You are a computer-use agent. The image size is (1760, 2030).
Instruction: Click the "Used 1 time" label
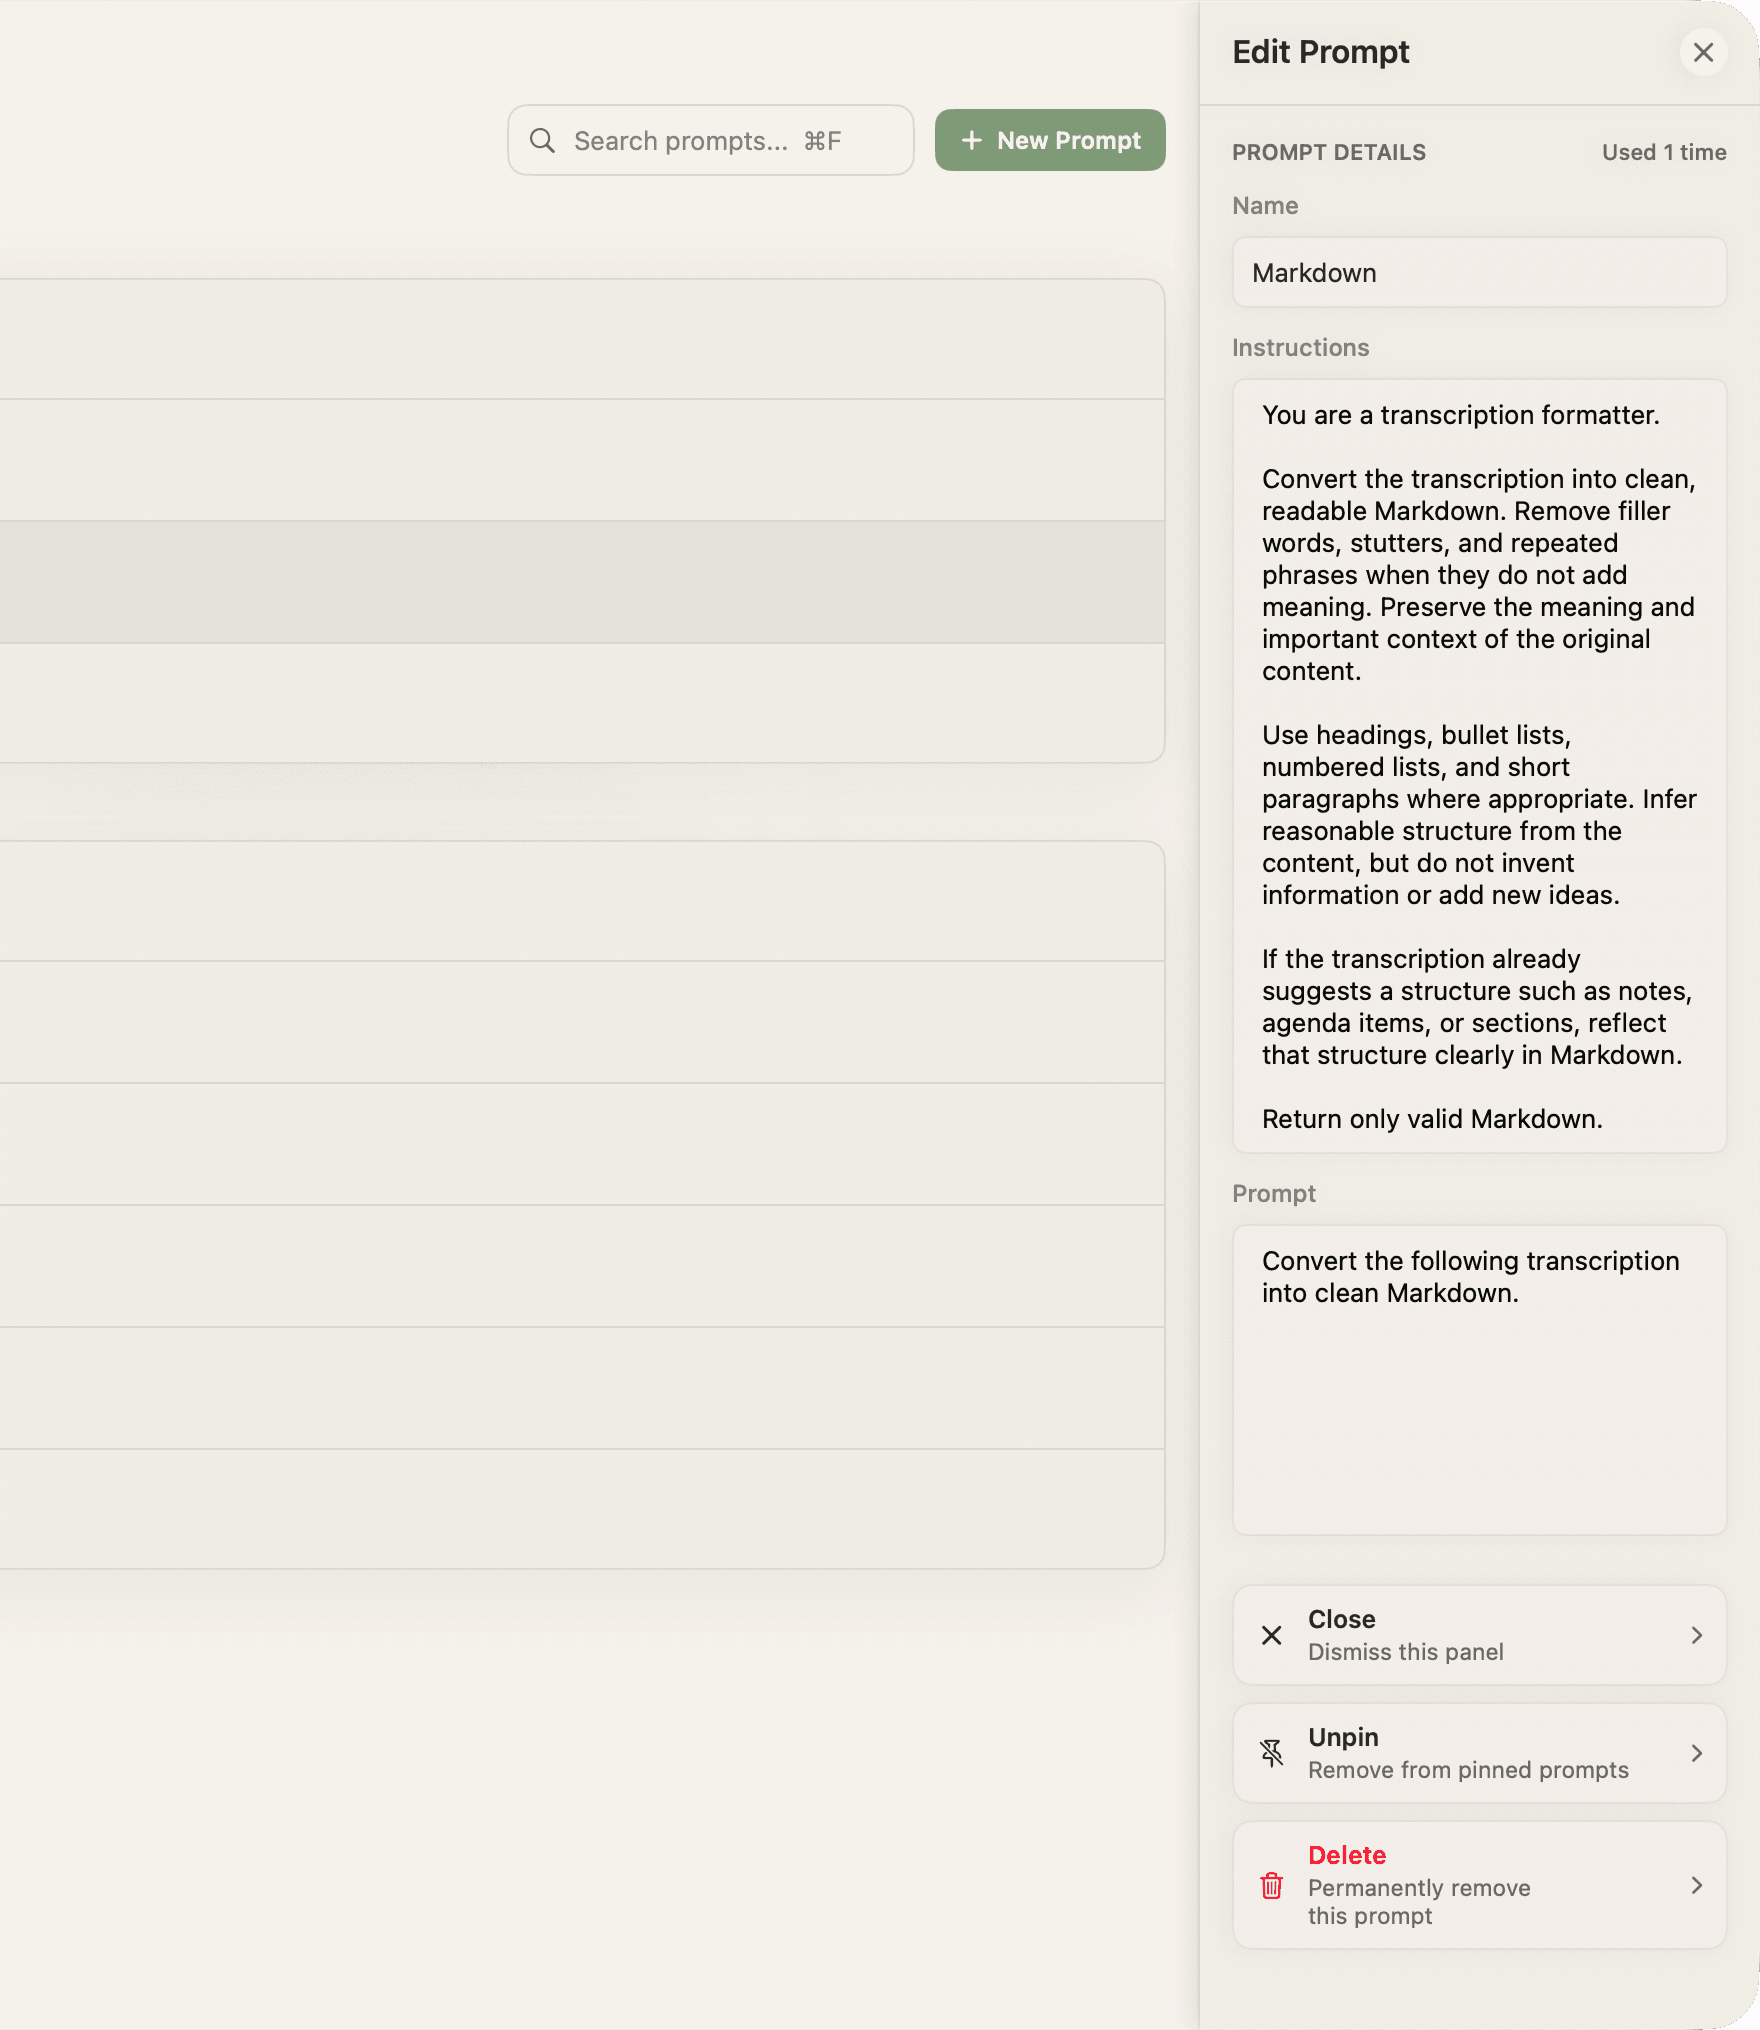point(1663,152)
